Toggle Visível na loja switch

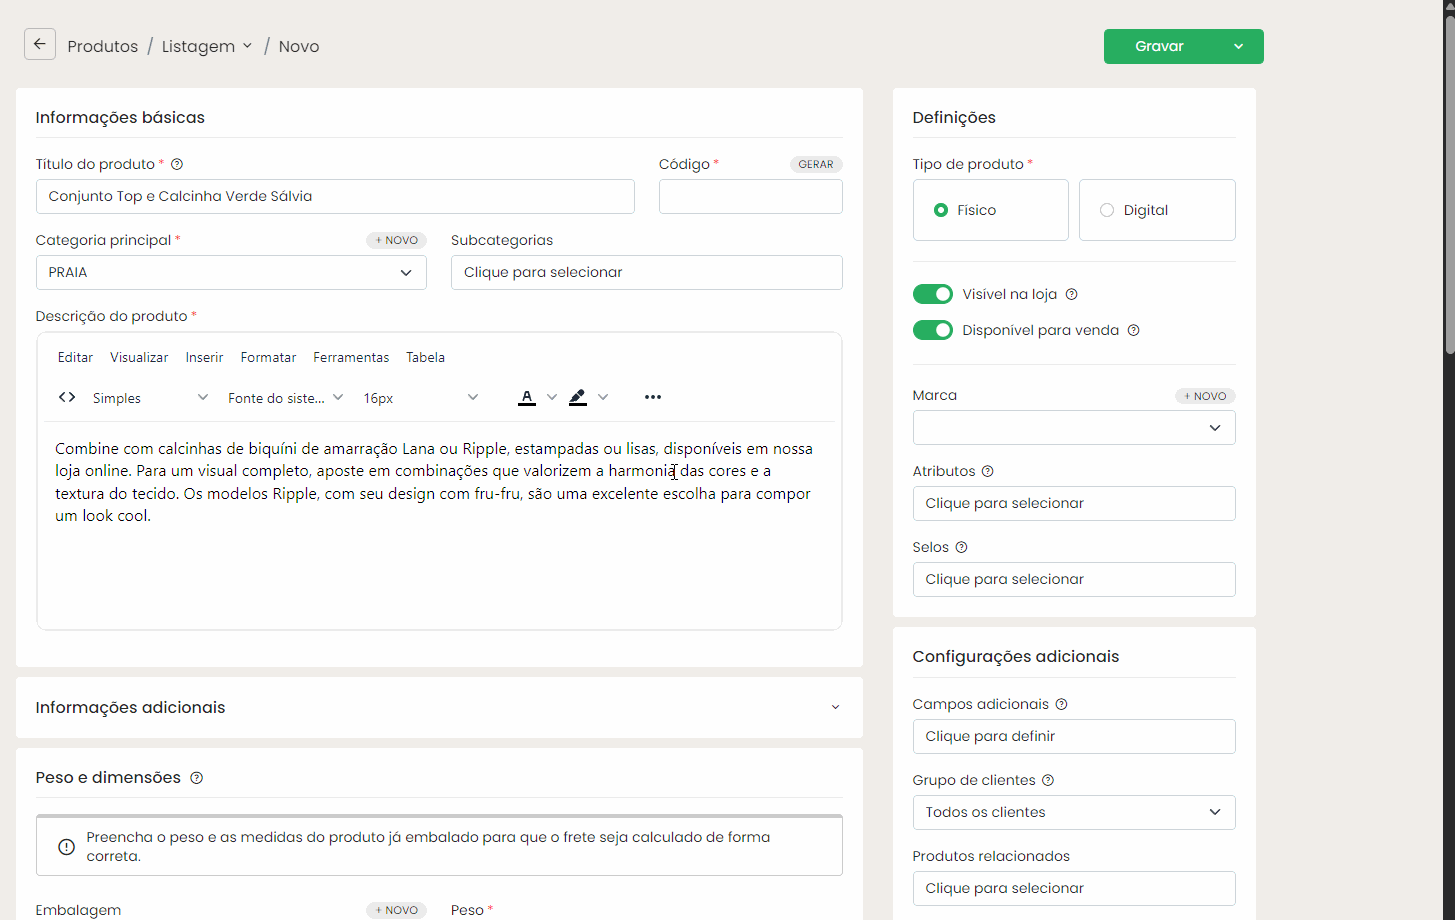tap(933, 294)
